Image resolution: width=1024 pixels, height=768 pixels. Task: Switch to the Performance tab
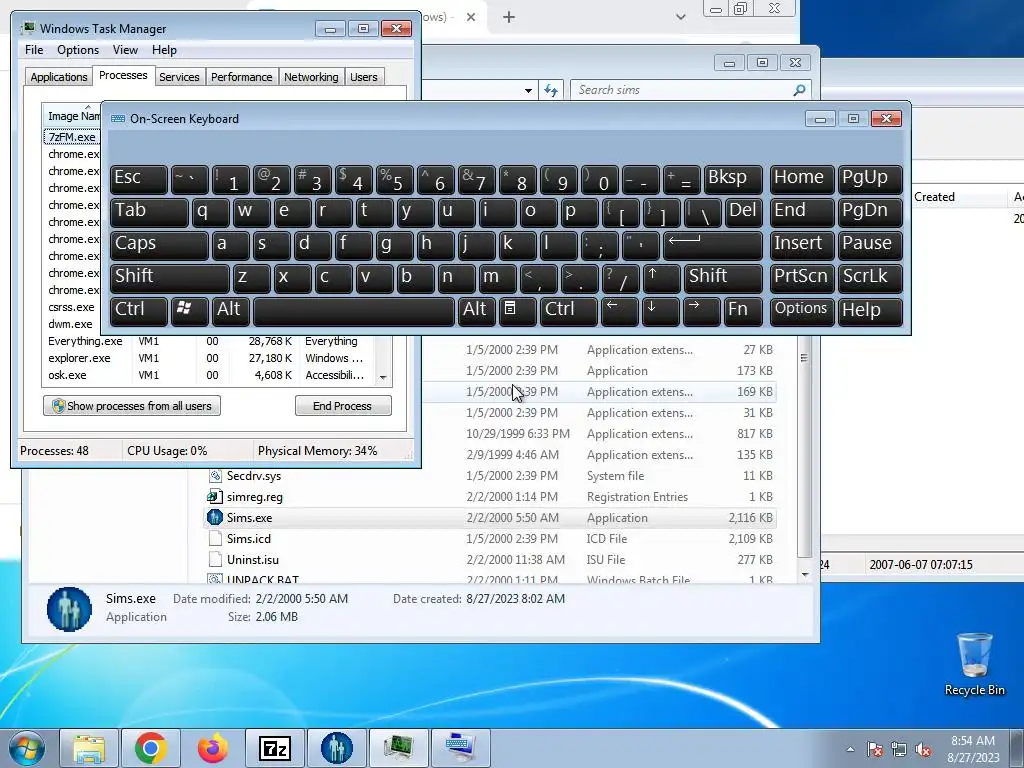click(x=242, y=77)
